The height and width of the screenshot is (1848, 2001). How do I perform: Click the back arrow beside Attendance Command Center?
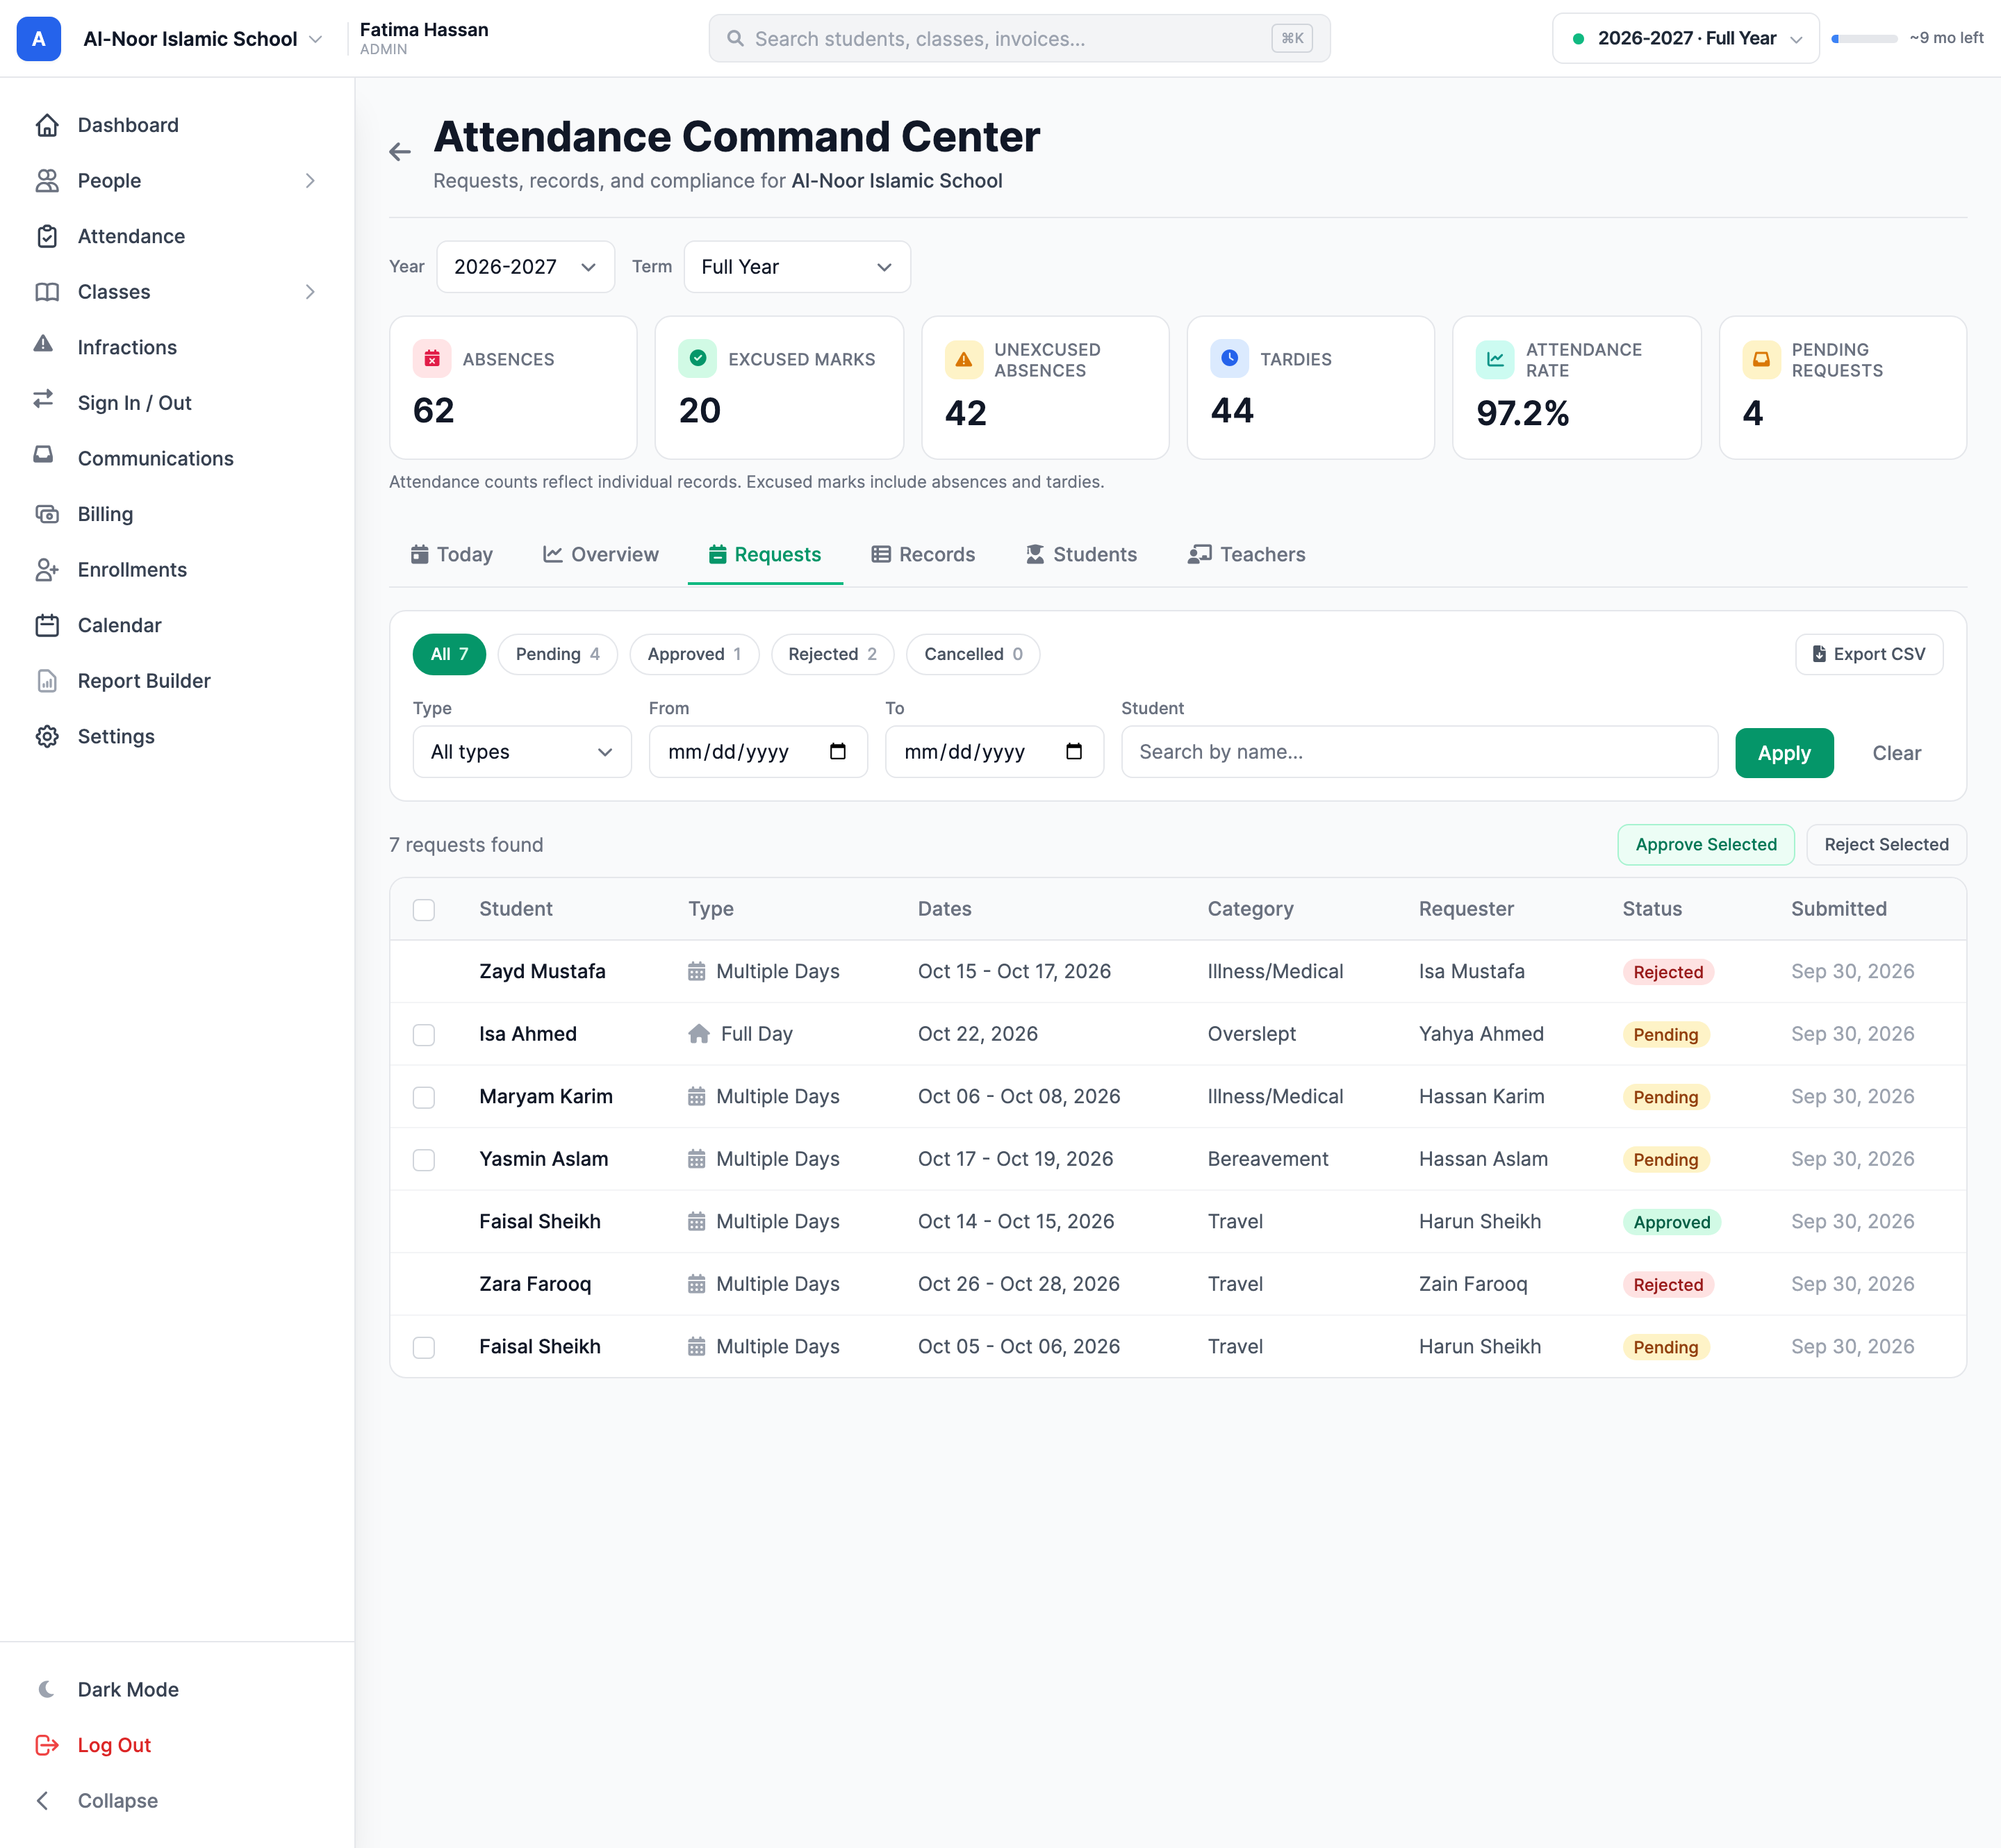pos(400,152)
